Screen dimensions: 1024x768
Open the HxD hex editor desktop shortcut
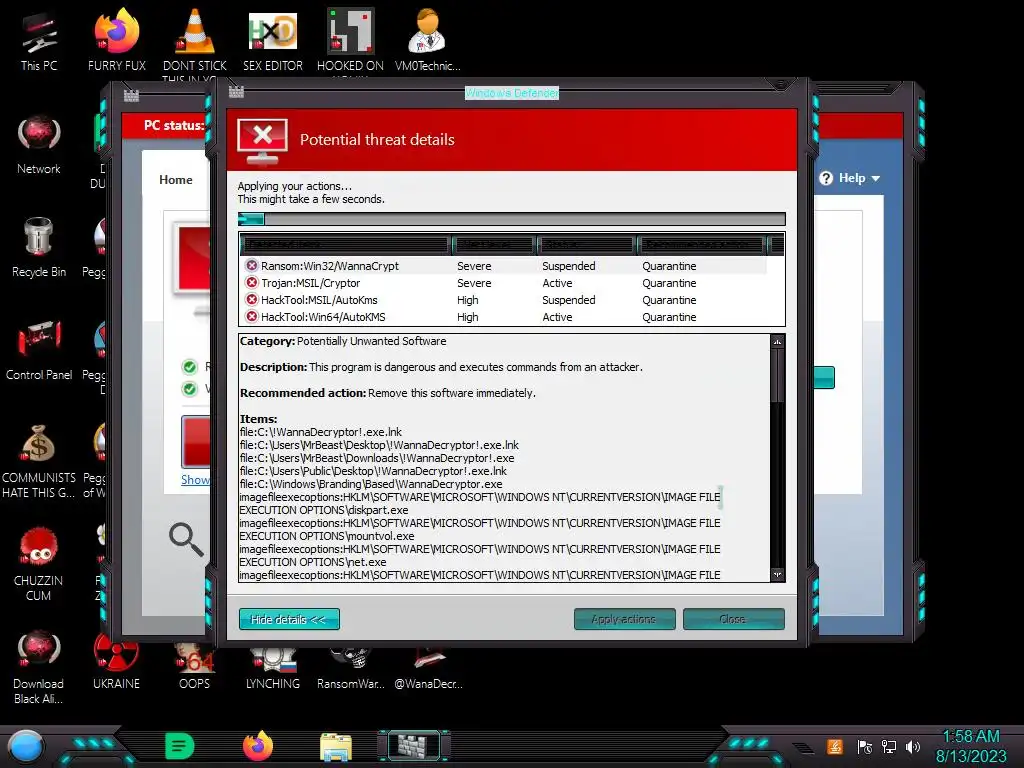coord(272,41)
